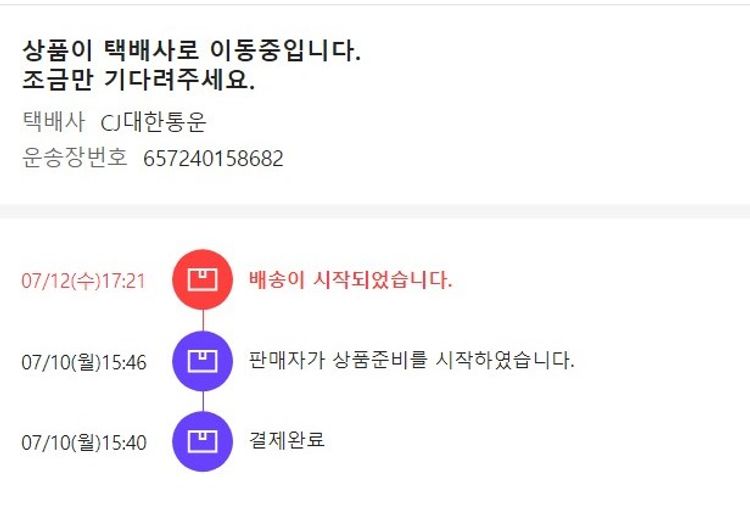750x509 pixels.
Task: Select the tracking number 657240158682
Action: pos(213,158)
